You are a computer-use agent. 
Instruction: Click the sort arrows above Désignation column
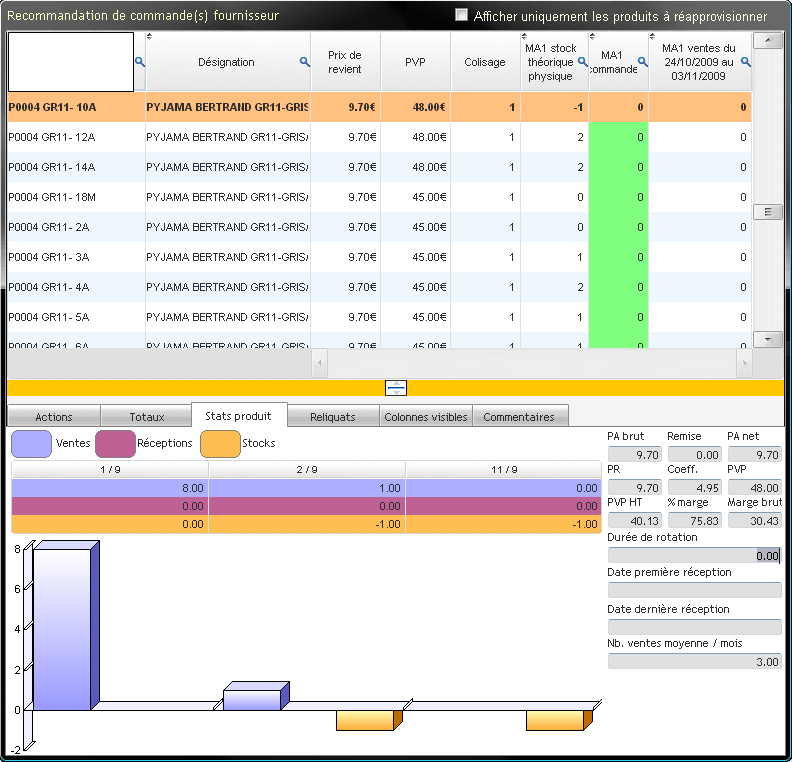pyautogui.click(x=149, y=36)
